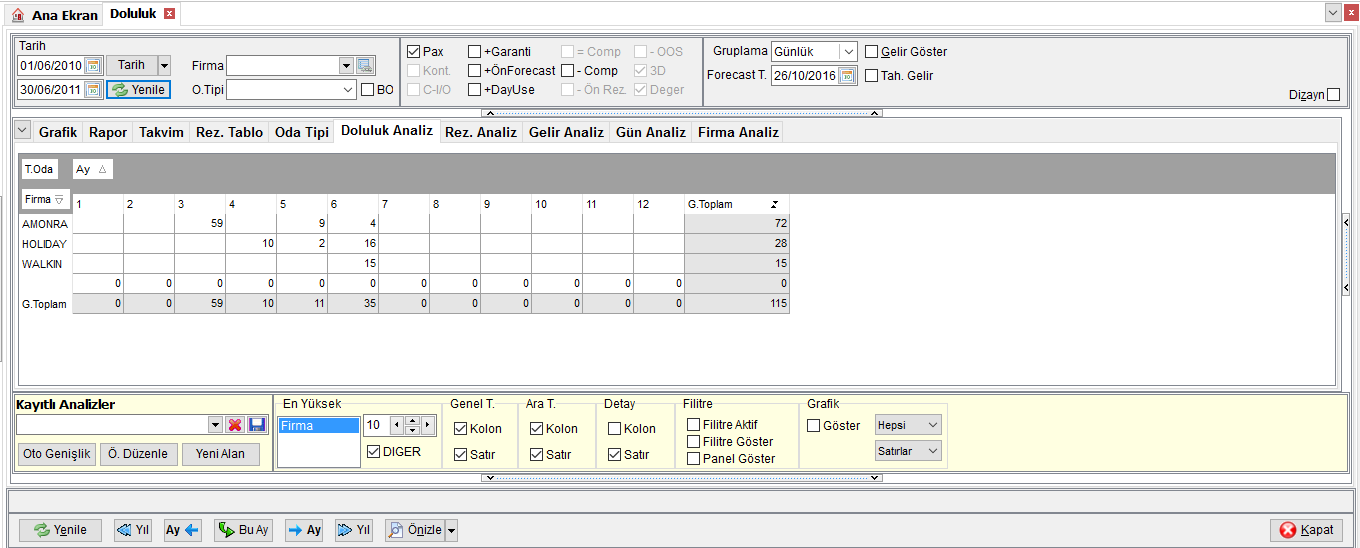Select Firma in the En Yüksek list
The height and width of the screenshot is (548, 1360).
(x=318, y=425)
